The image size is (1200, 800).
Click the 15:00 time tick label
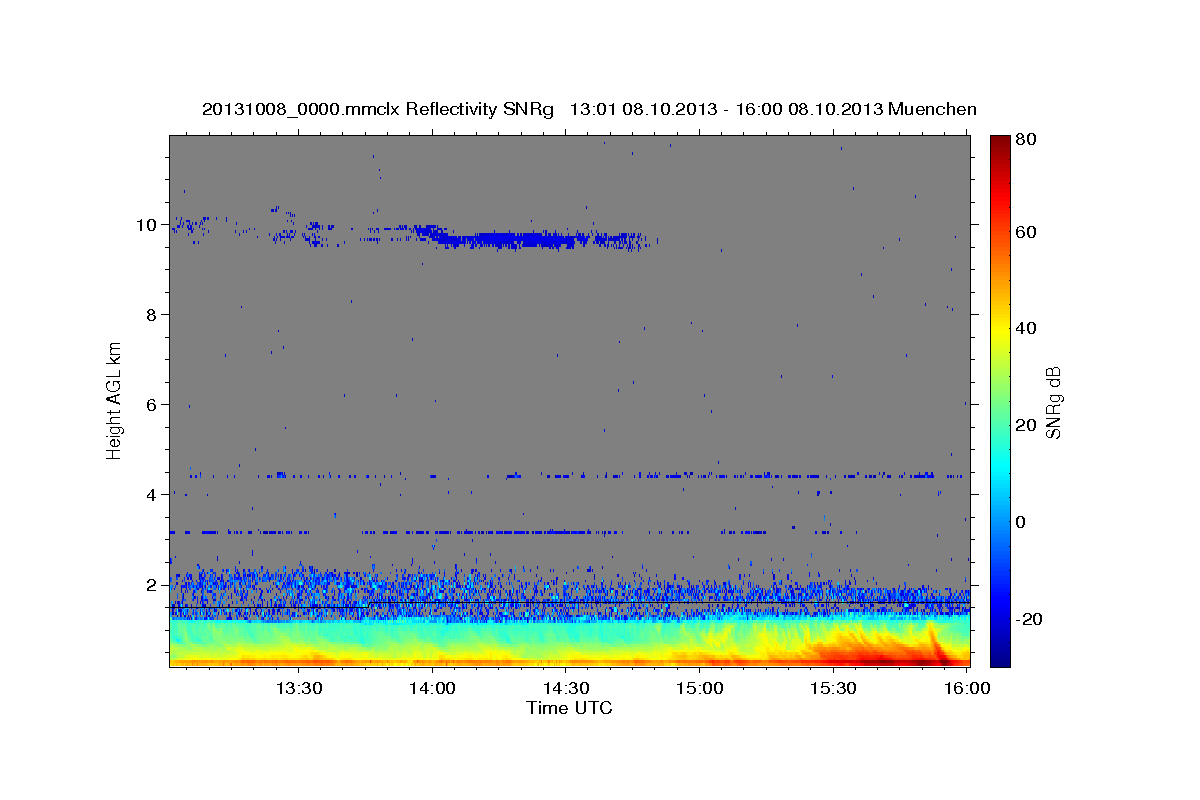click(x=700, y=688)
